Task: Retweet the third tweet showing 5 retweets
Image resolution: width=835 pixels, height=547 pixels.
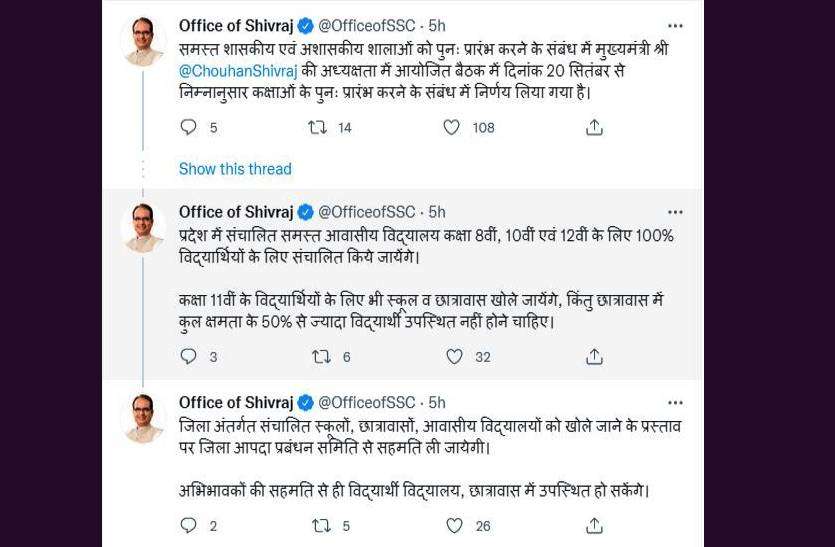Action: [x=321, y=526]
